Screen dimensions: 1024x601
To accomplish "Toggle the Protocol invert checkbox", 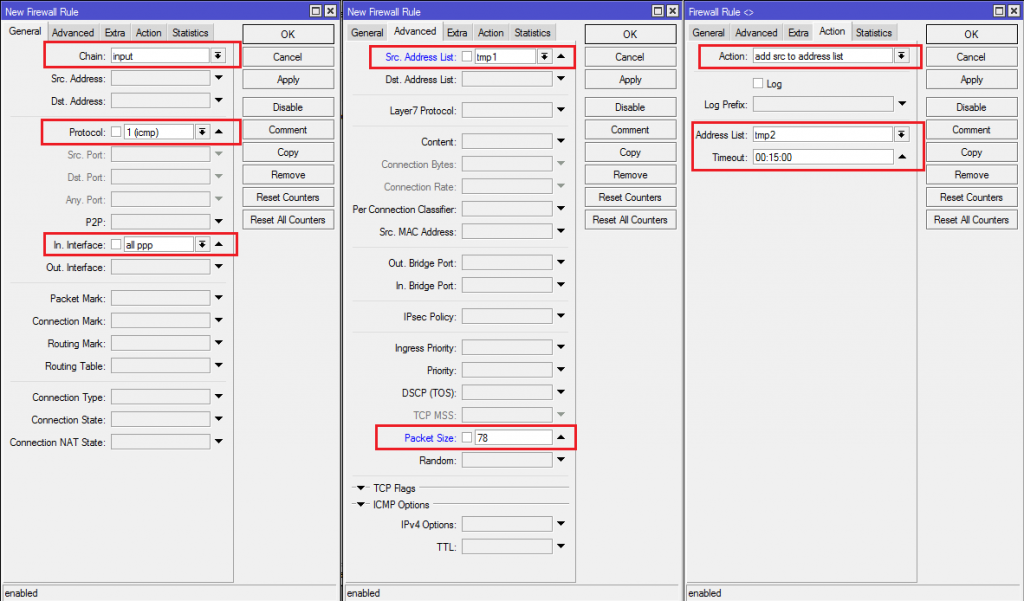I will 116,132.
